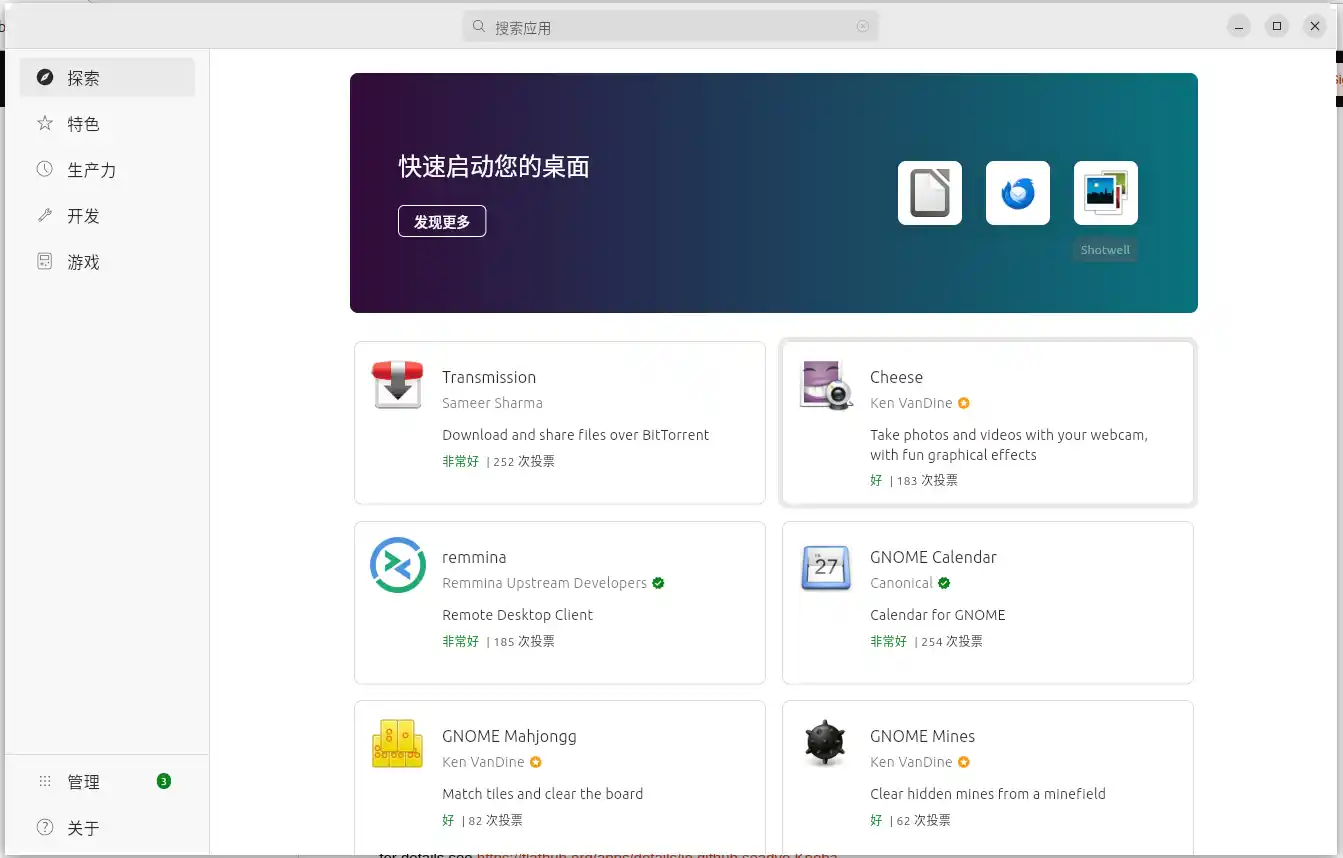Viewport: 1343px width, 858px height.
Task: Select the 特色 sidebar category
Action: tap(107, 123)
